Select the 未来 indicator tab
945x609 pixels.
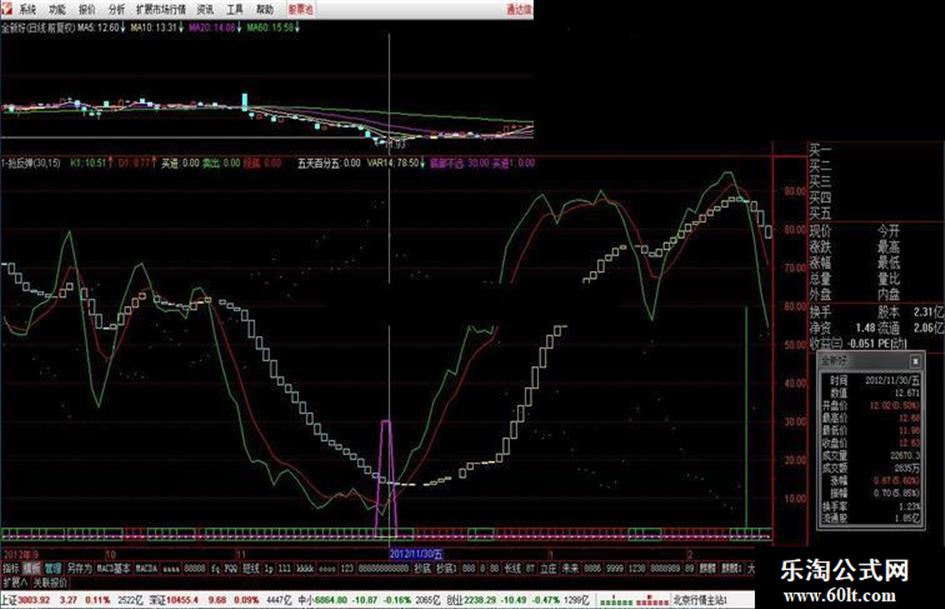[570, 568]
